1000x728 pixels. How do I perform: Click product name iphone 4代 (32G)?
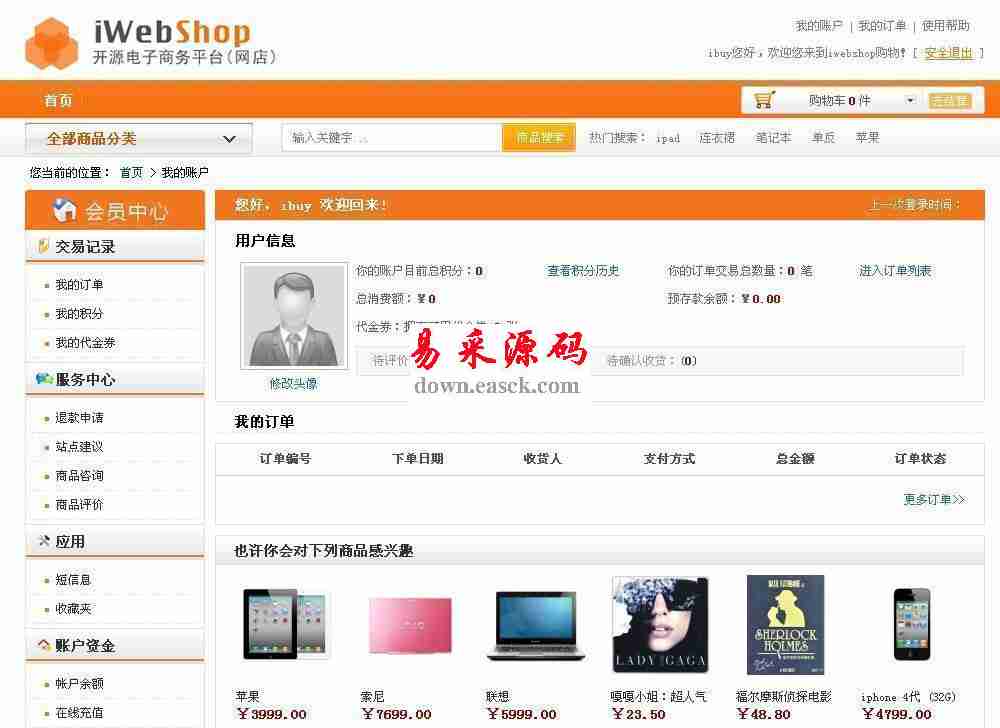tap(908, 697)
